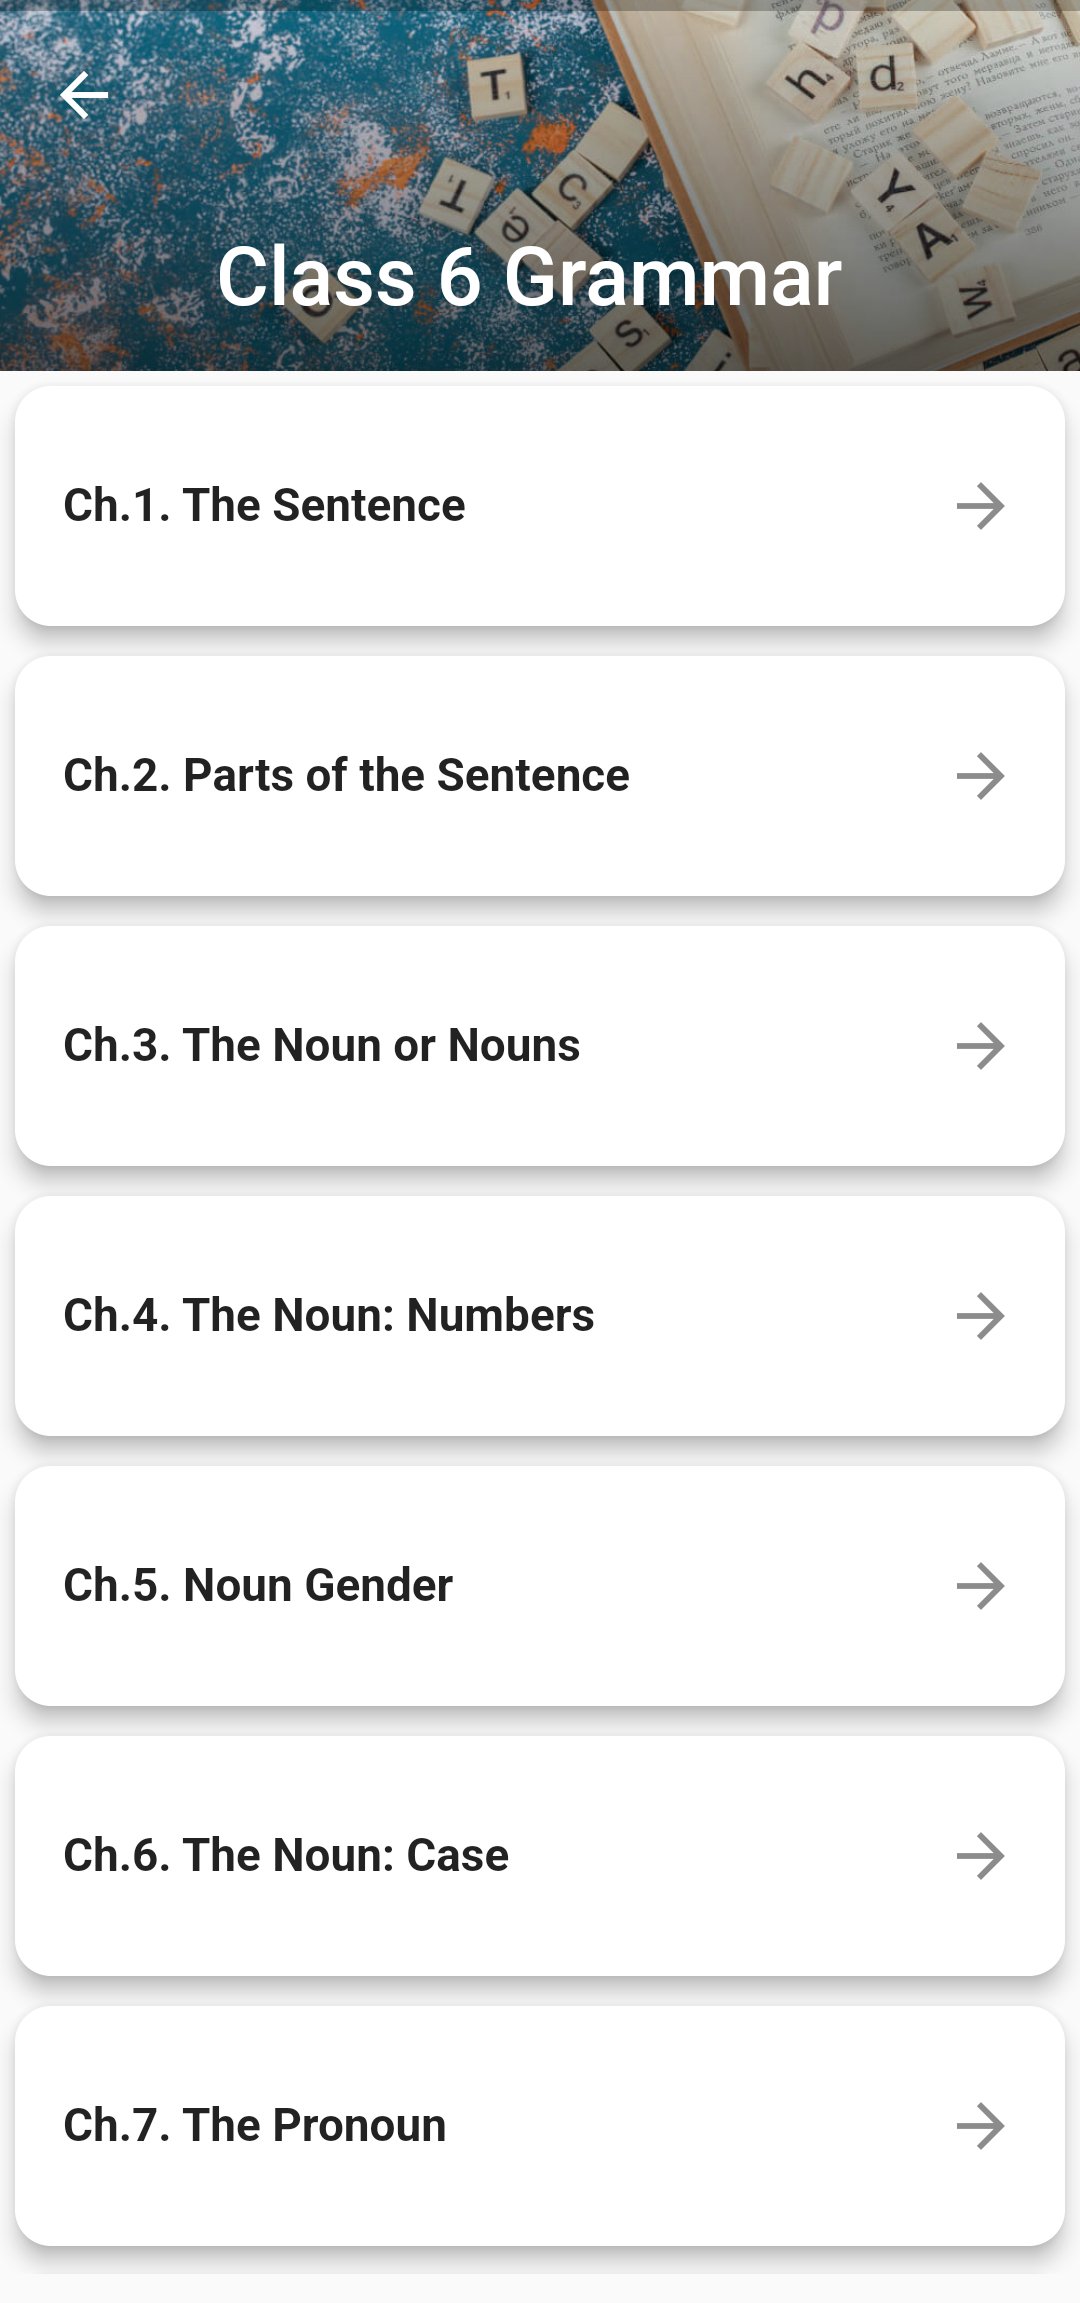Select Ch.7. The Pronoun title text

point(254,2126)
